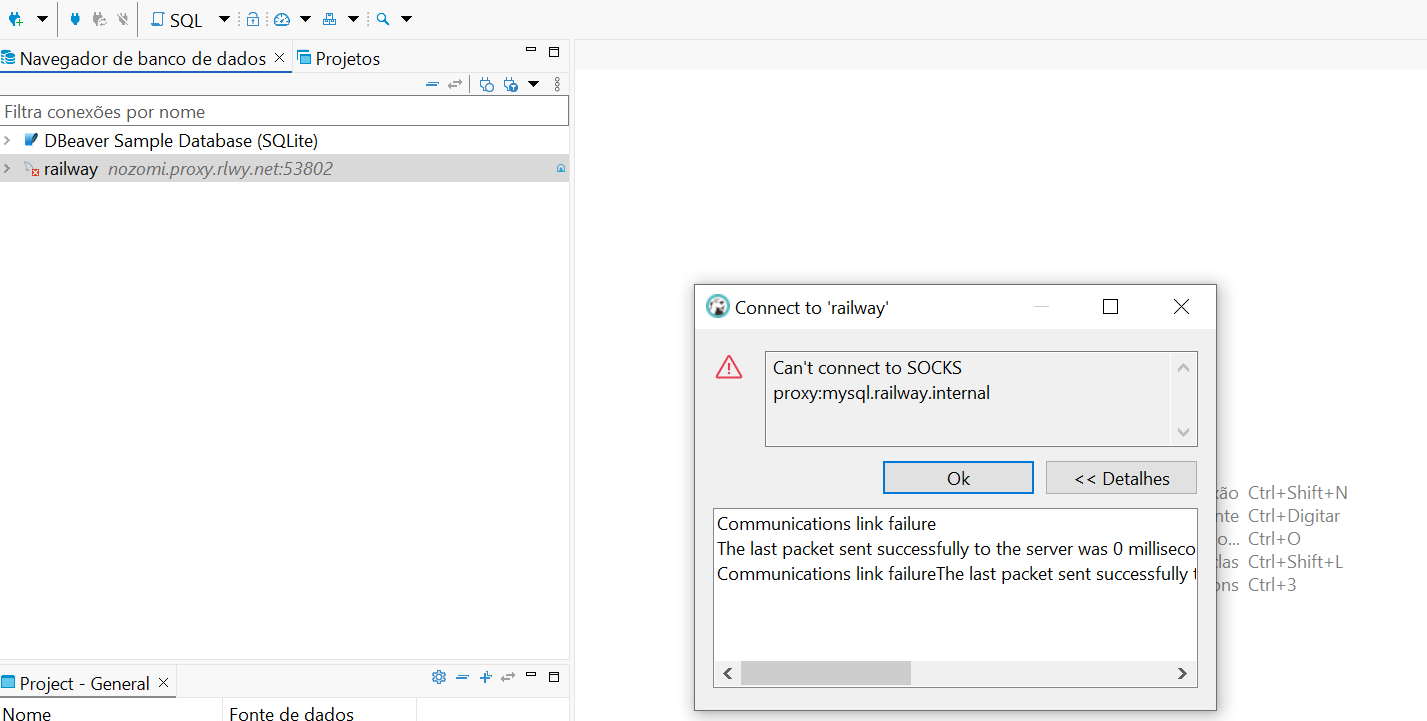This screenshot has height=721, width=1427.
Task: Click the magnifier search icon in toolbar
Action: (383, 19)
